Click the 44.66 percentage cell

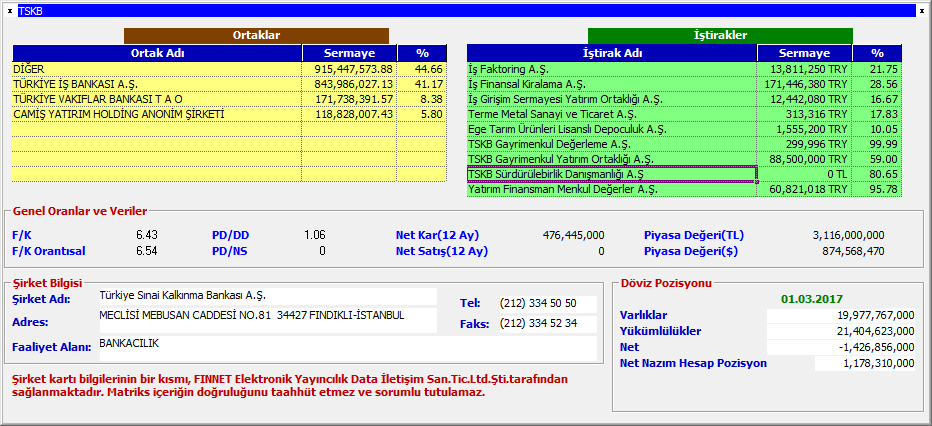tap(422, 69)
